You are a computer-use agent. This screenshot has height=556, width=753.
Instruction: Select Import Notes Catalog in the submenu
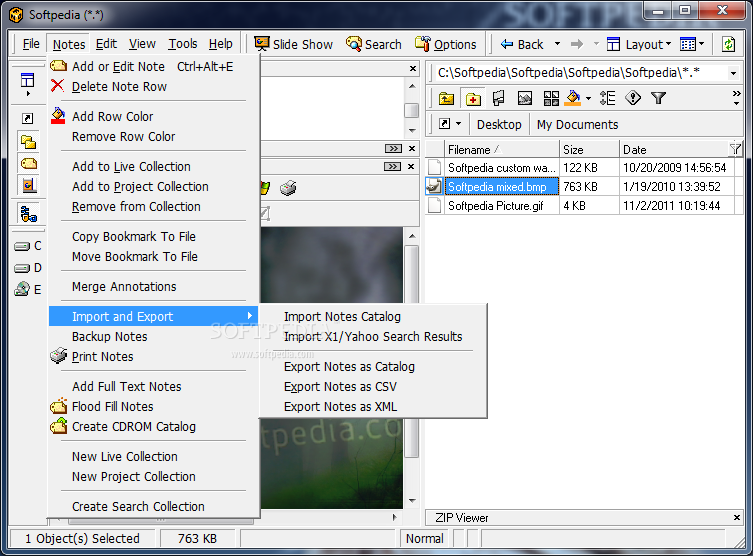point(373,317)
